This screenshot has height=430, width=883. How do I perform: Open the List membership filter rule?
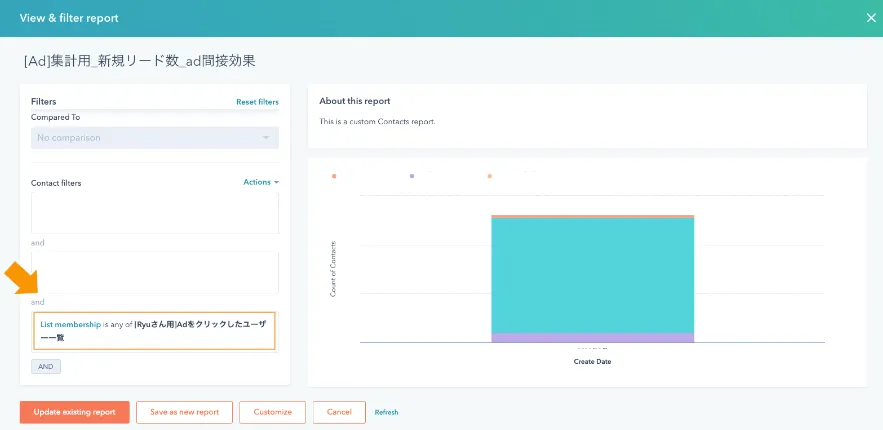click(154, 331)
